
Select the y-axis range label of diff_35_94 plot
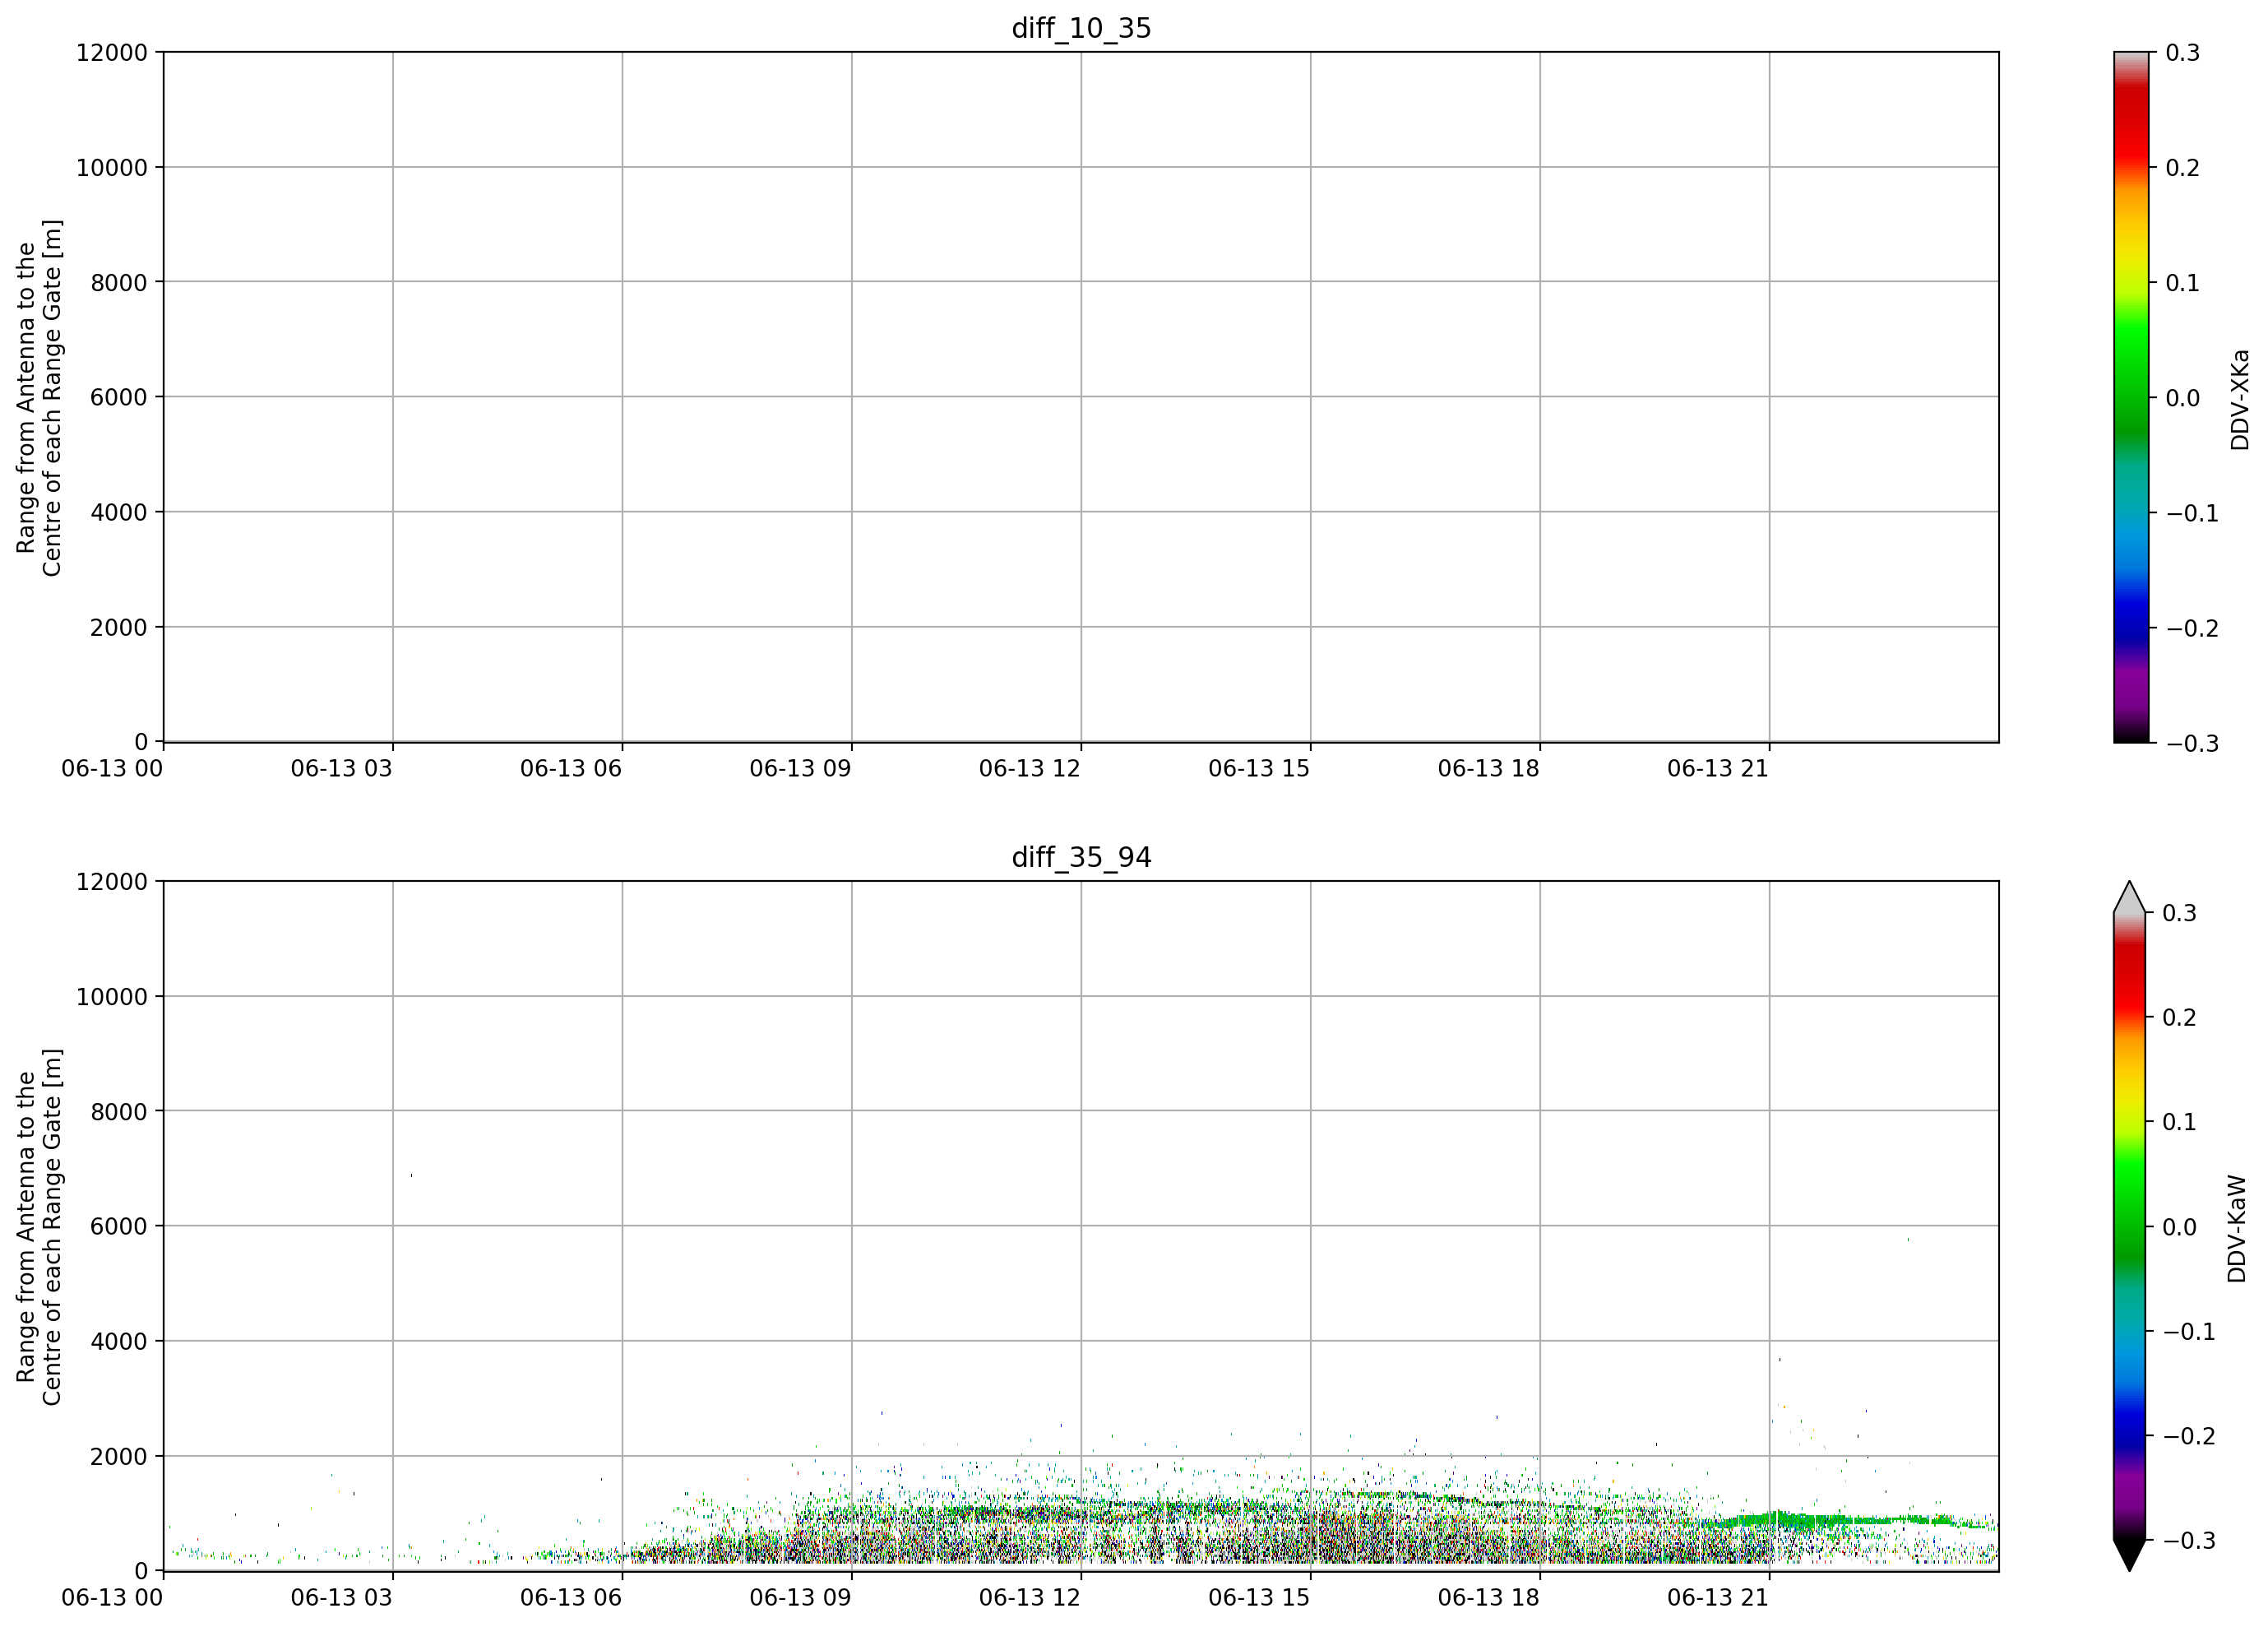(x=39, y=1226)
